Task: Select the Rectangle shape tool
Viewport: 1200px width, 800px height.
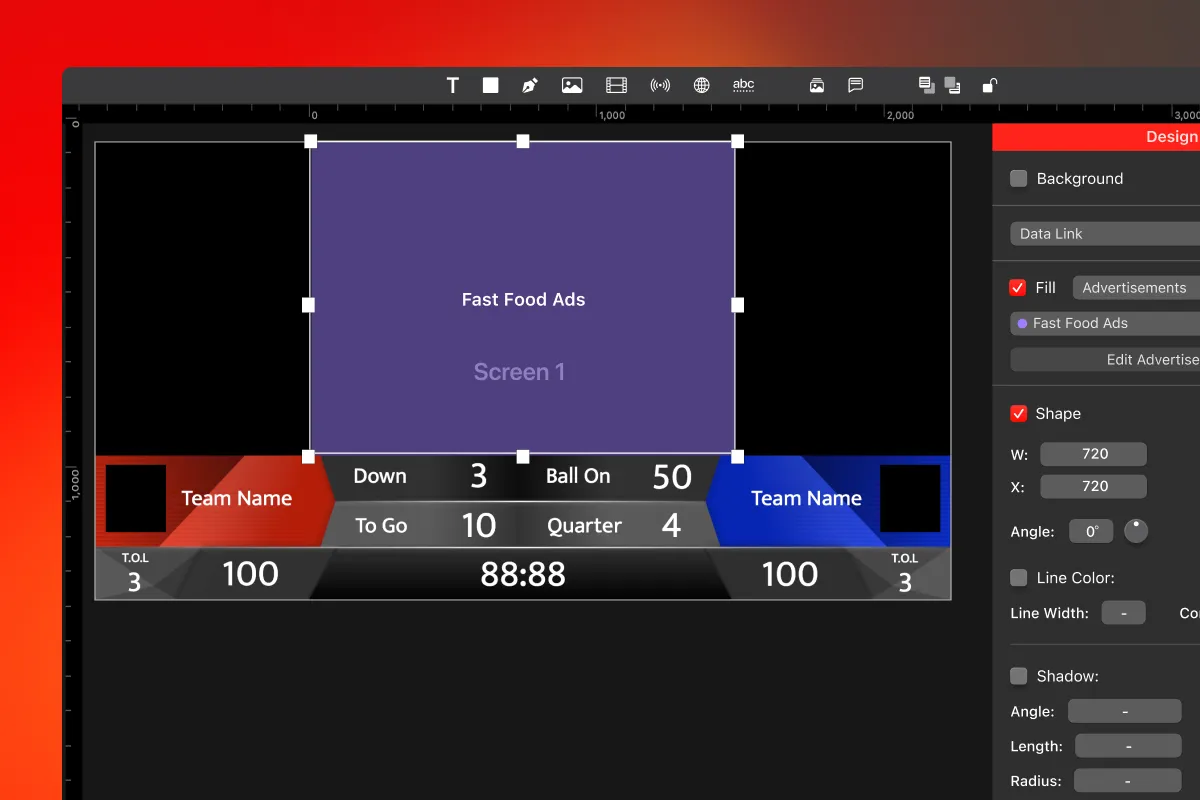Action: point(490,86)
